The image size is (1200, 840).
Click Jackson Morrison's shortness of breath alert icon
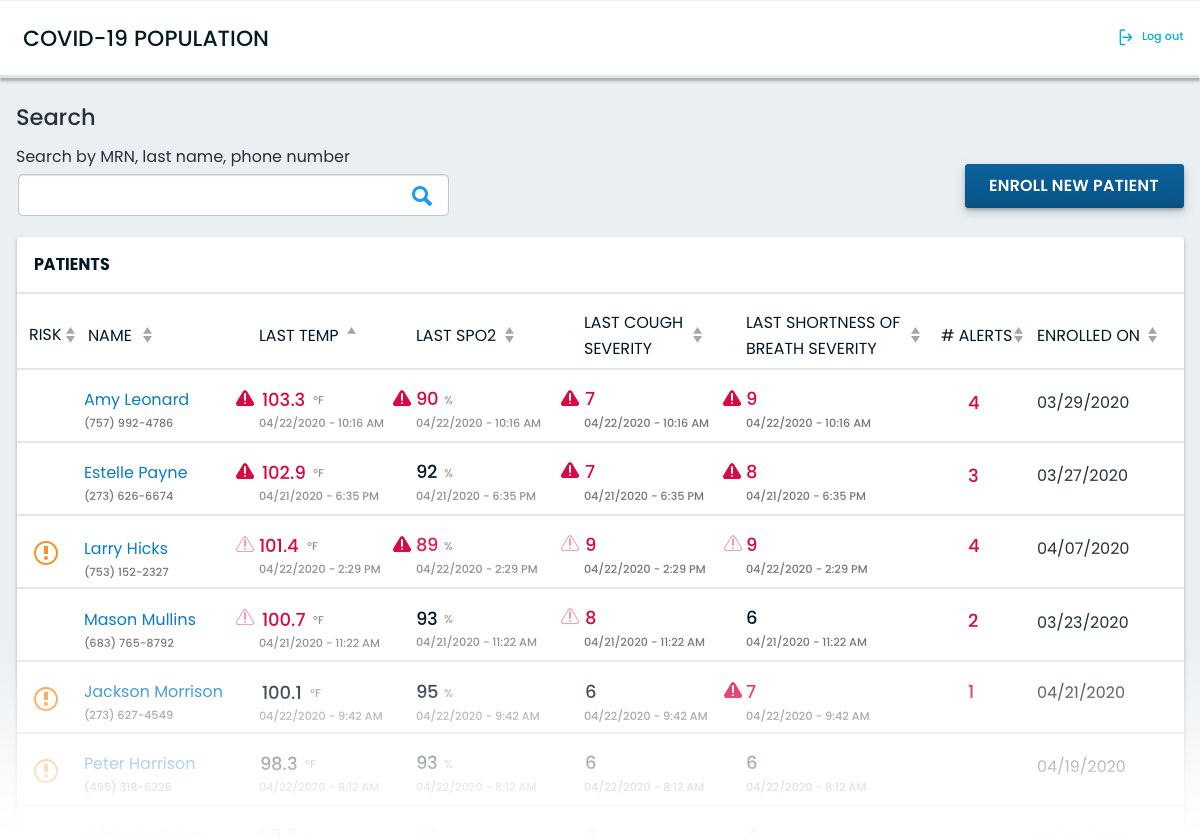(732, 690)
